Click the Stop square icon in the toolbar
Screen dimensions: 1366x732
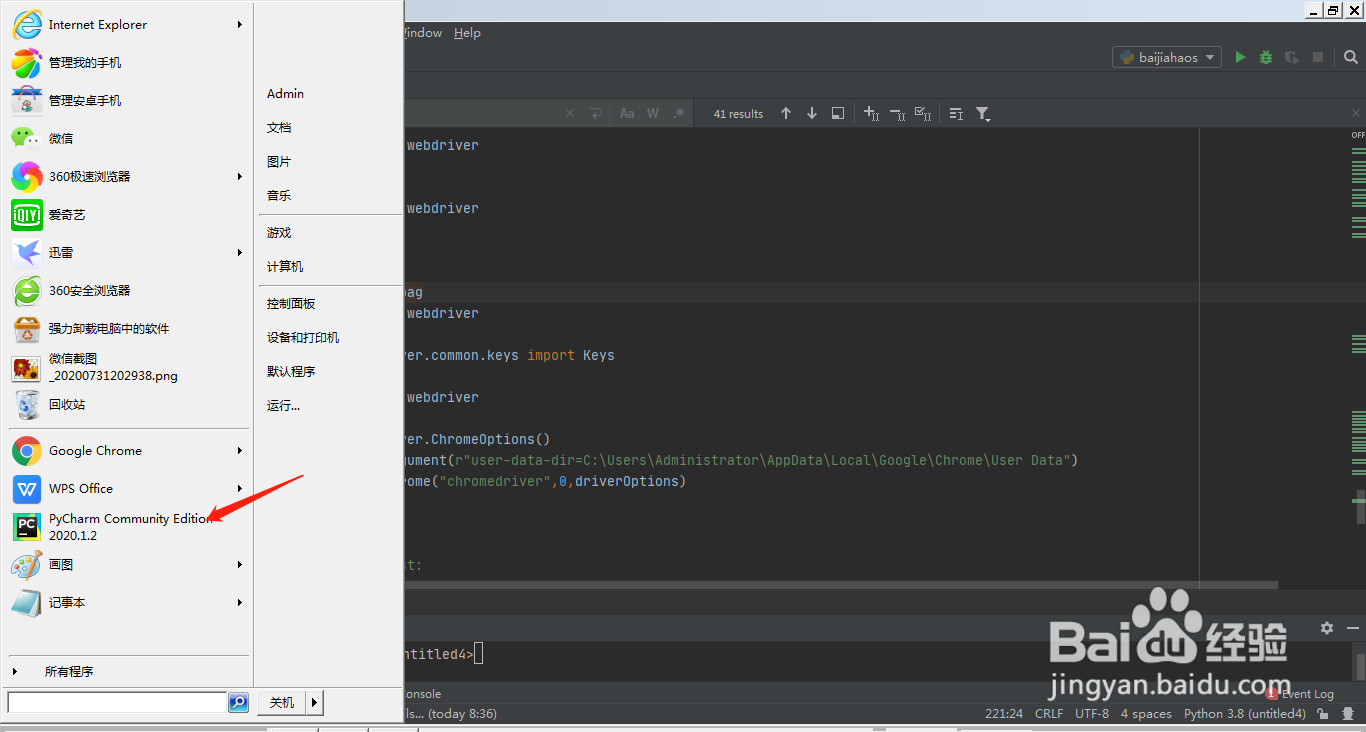1318,57
